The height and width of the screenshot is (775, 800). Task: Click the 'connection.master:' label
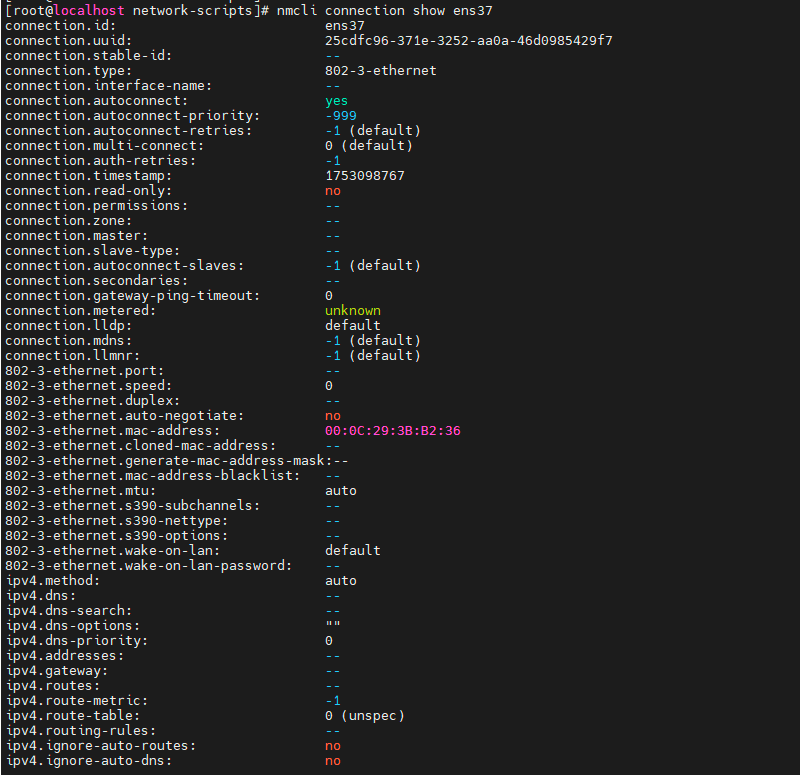coord(77,236)
